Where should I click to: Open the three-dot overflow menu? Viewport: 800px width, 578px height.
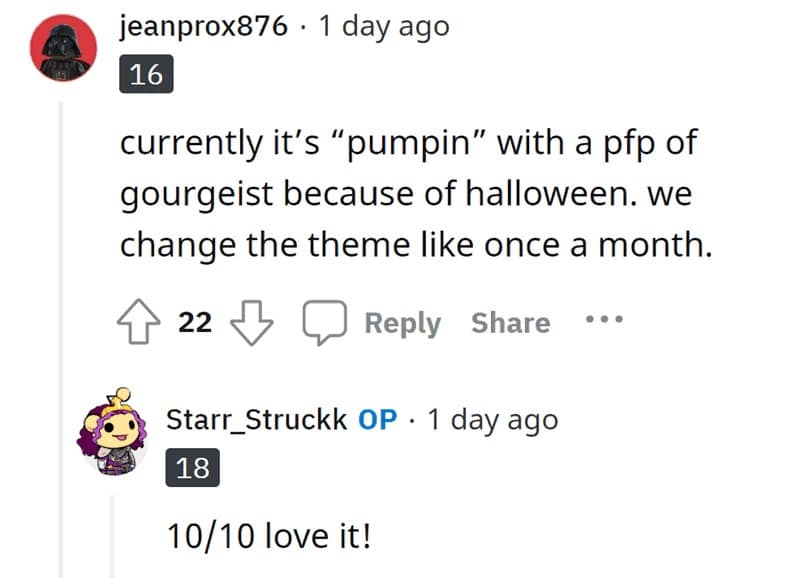pyautogui.click(x=602, y=320)
